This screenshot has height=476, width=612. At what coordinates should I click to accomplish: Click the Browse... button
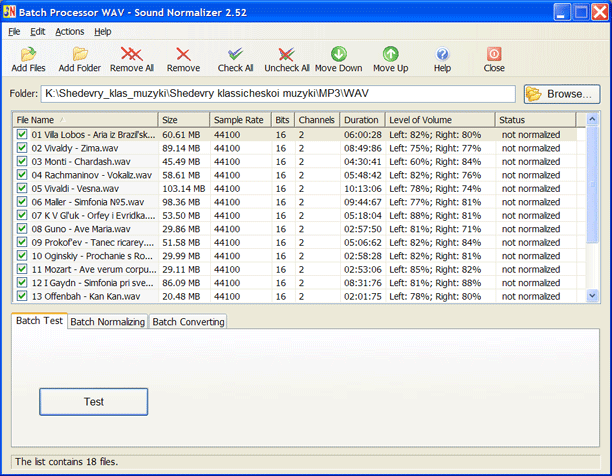(562, 94)
